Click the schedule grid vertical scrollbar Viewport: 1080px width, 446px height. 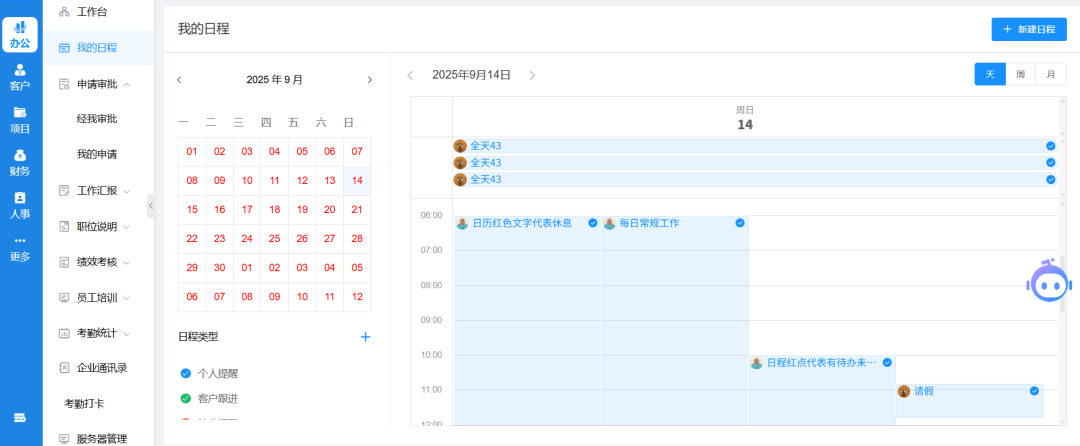(1062, 283)
